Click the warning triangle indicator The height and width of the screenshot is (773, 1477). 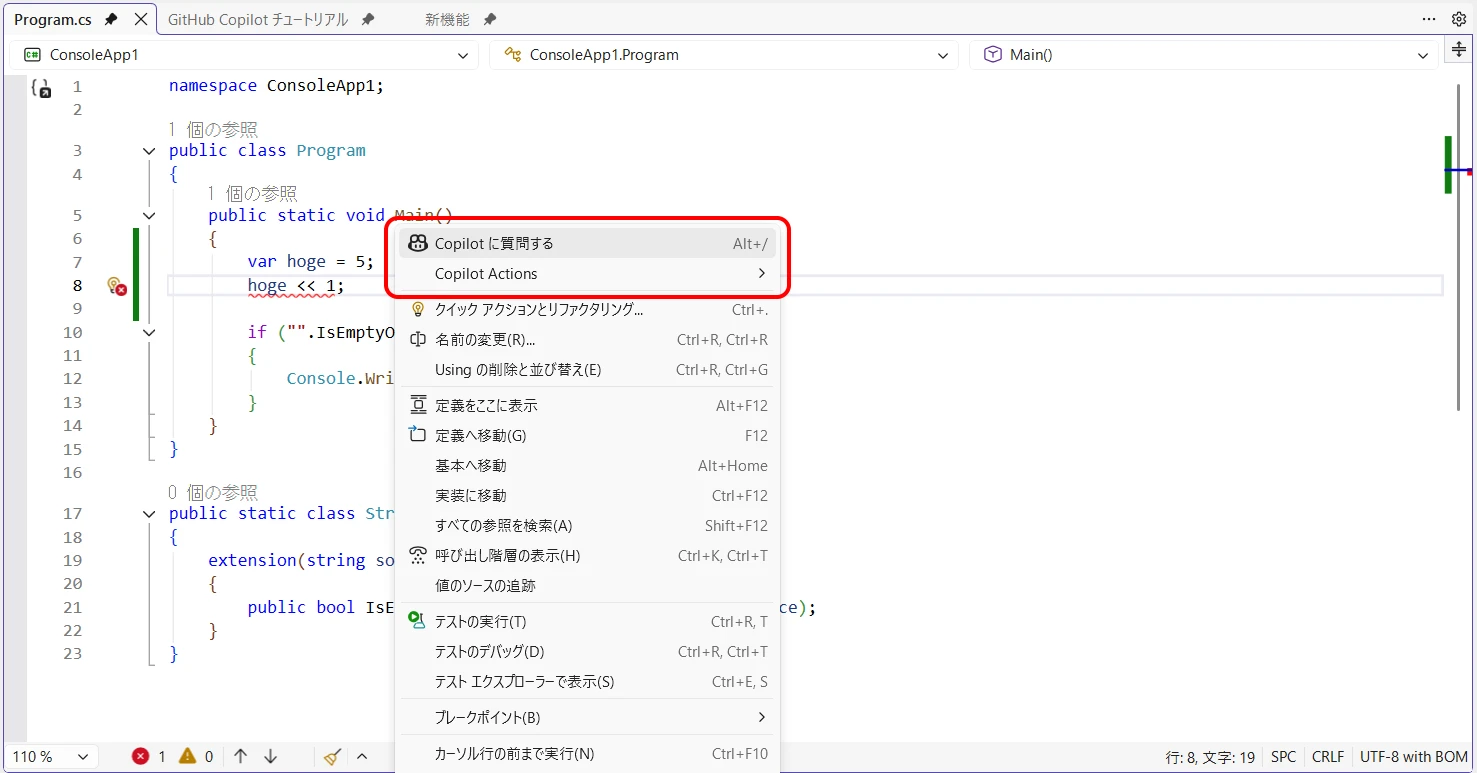pyautogui.click(x=187, y=757)
